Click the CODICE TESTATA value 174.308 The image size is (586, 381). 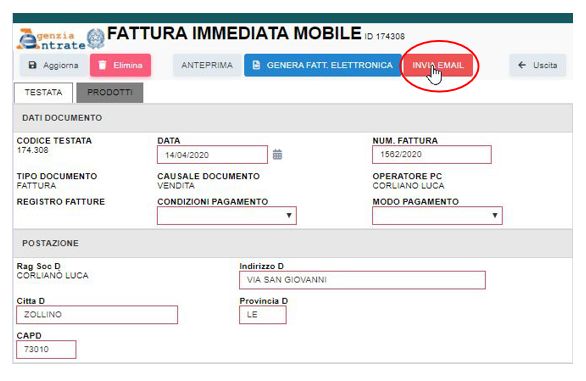[33, 150]
